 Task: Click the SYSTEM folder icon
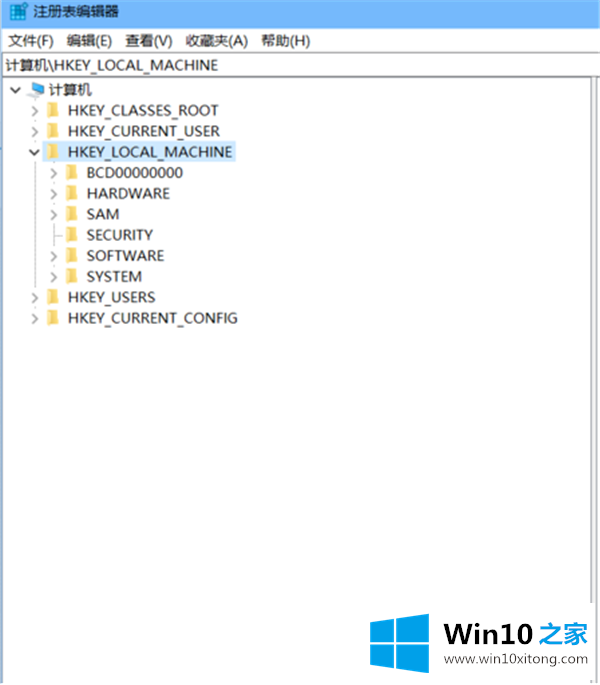[72, 277]
